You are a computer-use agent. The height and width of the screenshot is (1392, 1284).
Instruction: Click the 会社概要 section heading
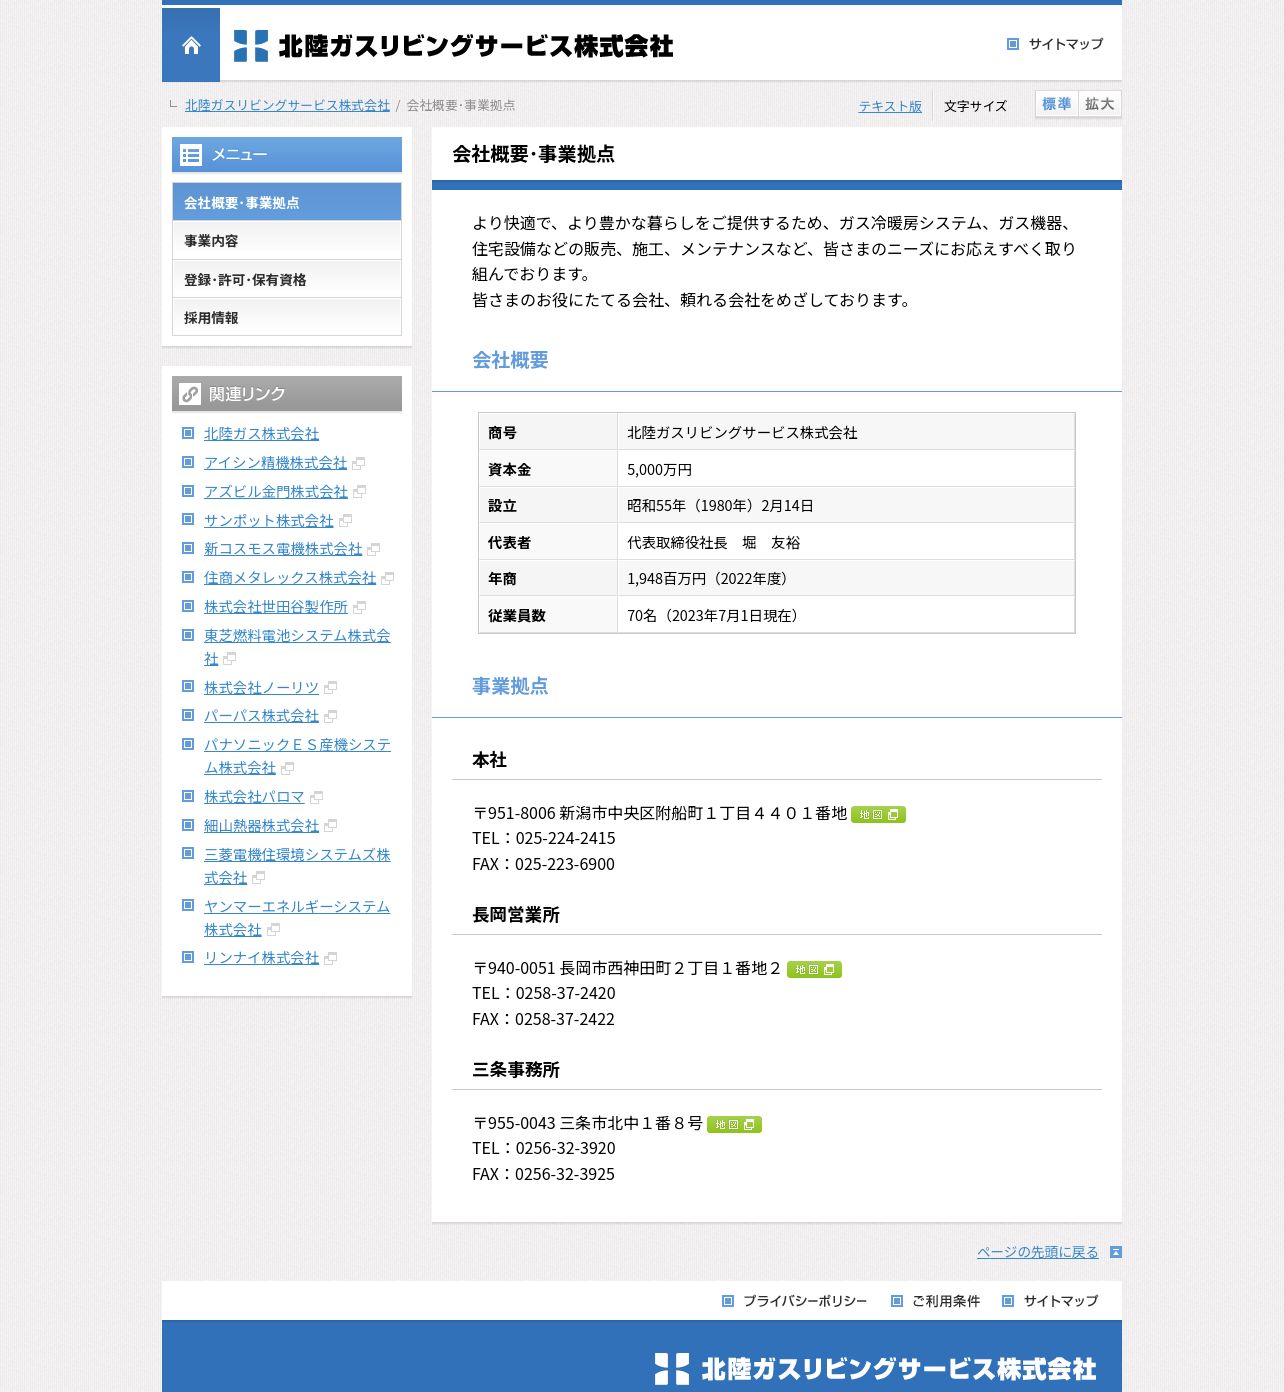[510, 360]
